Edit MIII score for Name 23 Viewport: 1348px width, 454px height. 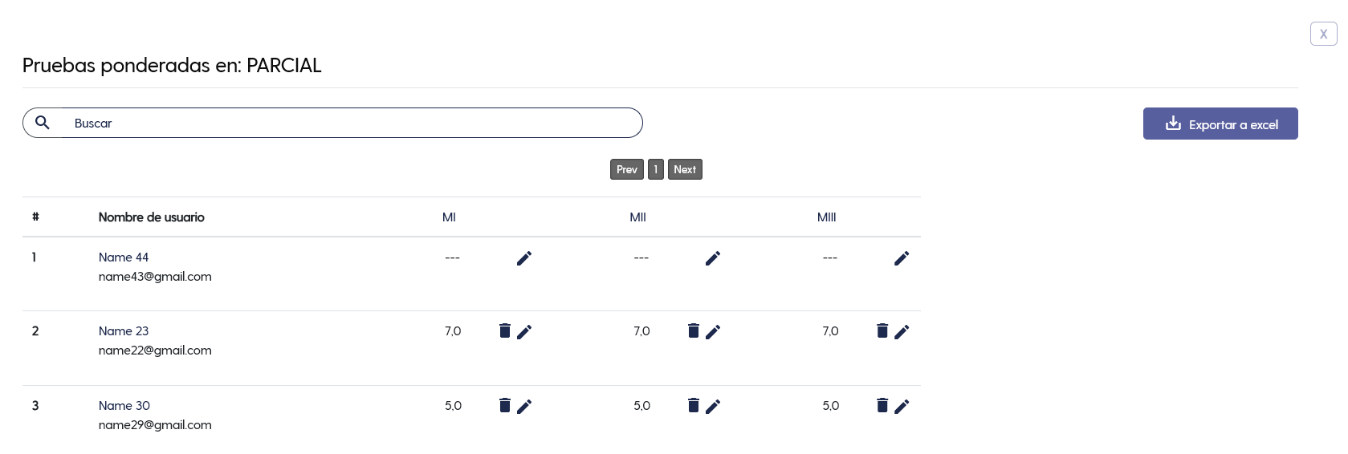tap(902, 332)
